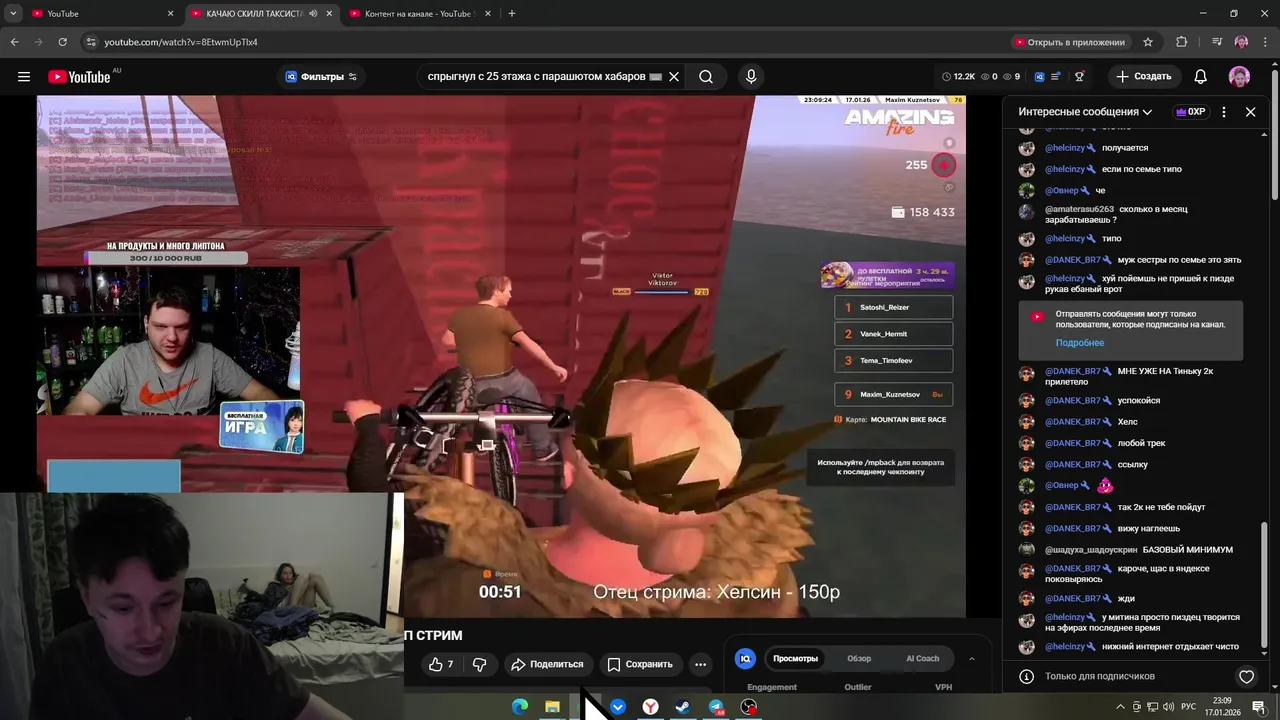Open OBS Studio from the taskbar

[748, 707]
